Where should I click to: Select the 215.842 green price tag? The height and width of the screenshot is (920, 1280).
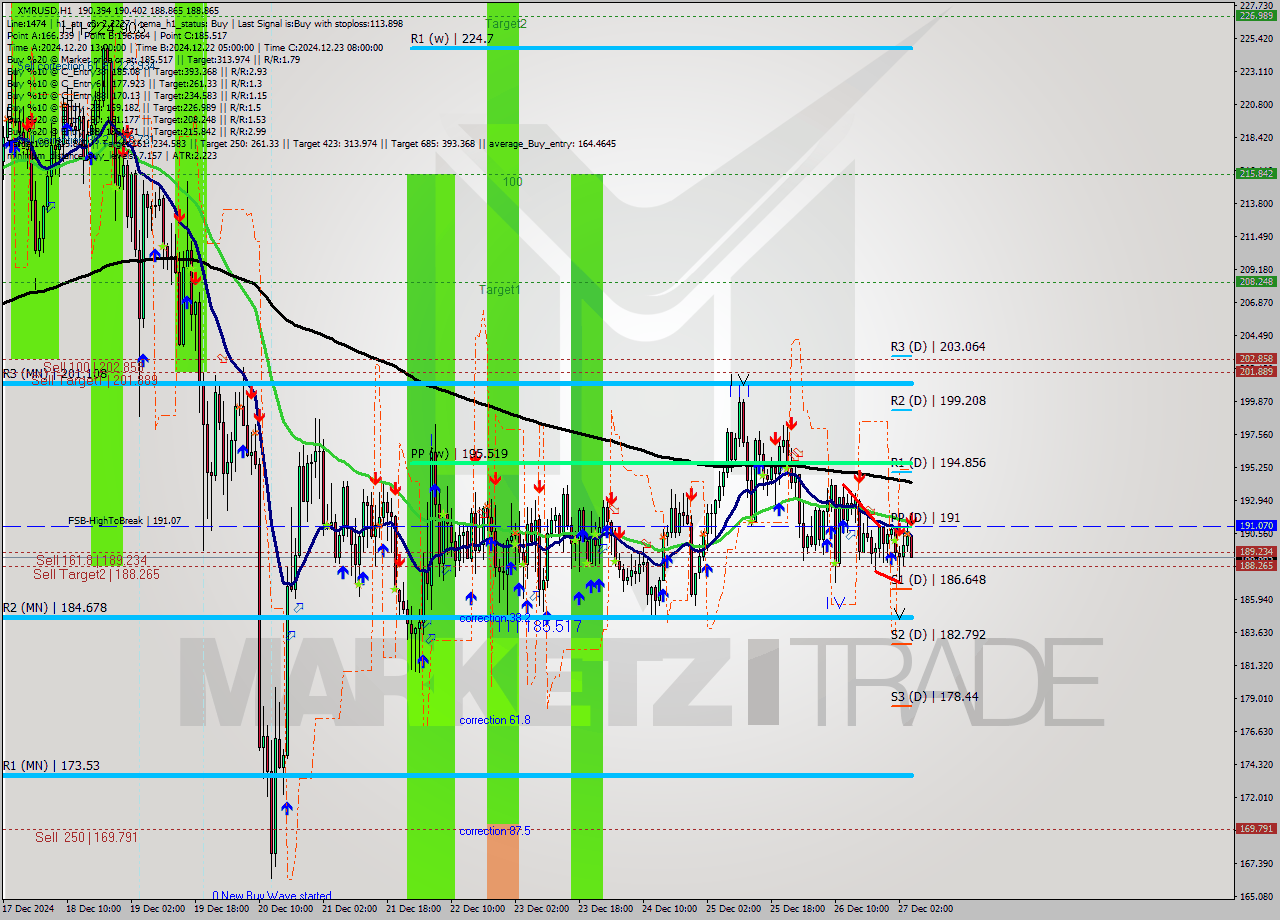(x=1256, y=173)
